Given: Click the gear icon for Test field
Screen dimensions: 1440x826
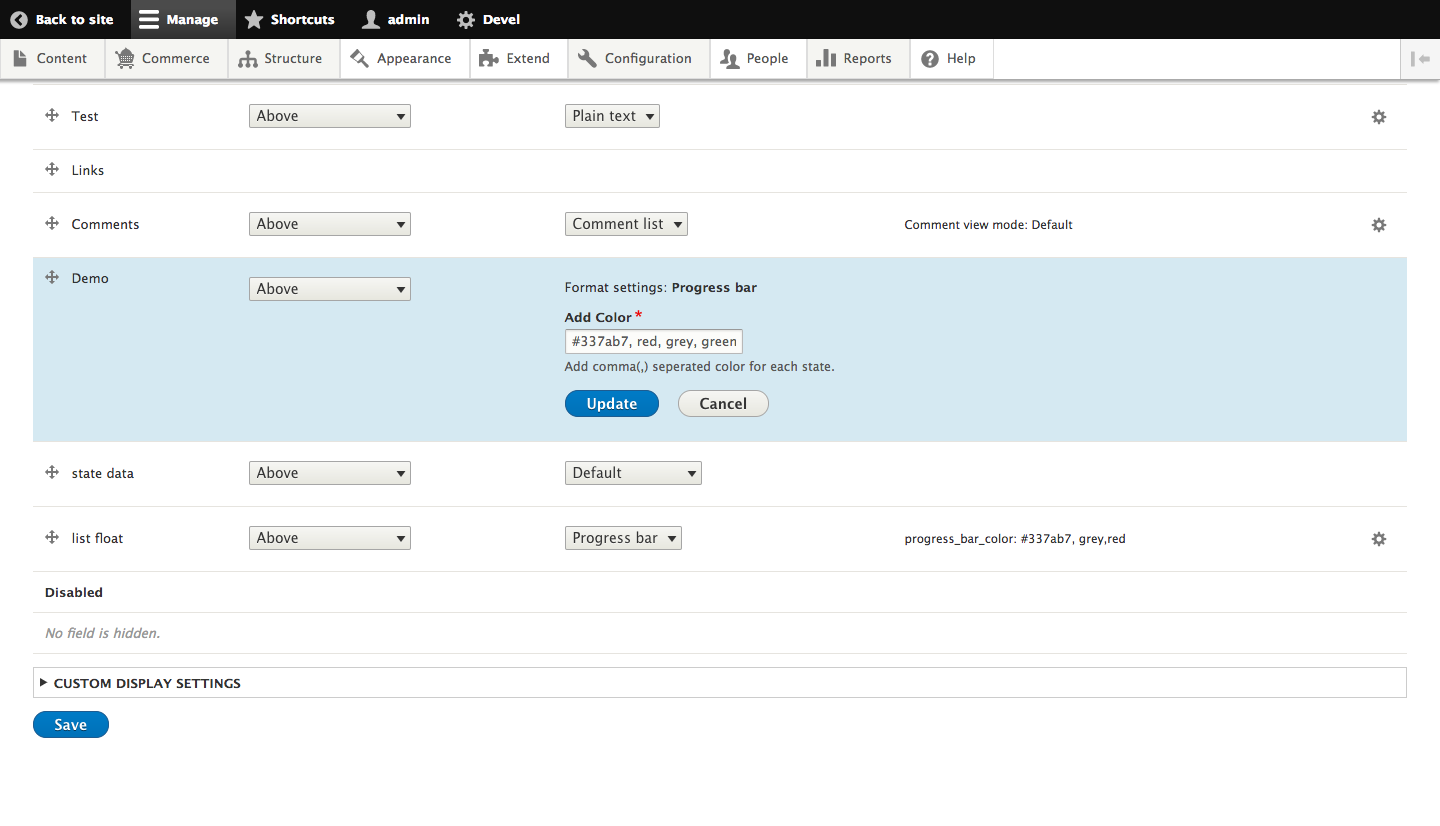Looking at the screenshot, I should coord(1379,117).
